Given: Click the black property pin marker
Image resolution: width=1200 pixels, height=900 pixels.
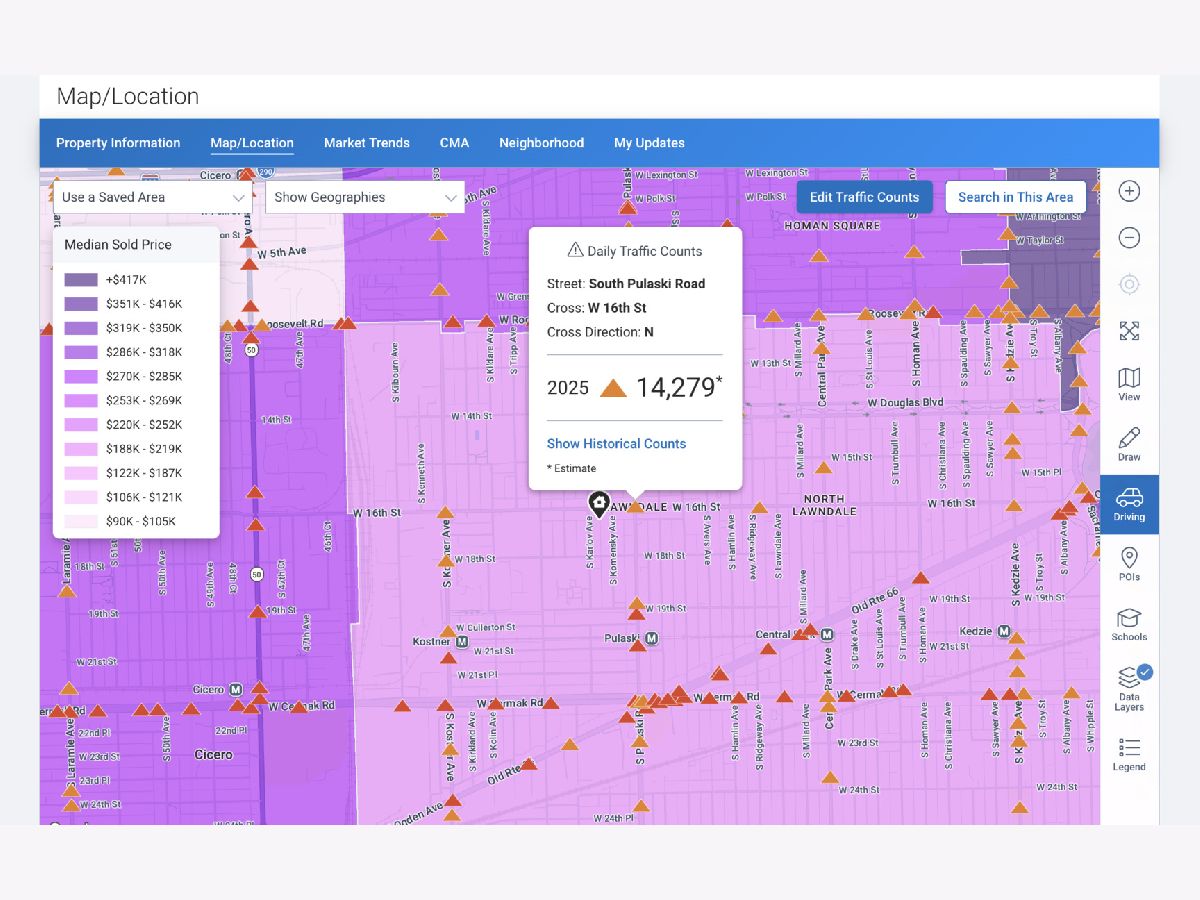Looking at the screenshot, I should pos(599,504).
